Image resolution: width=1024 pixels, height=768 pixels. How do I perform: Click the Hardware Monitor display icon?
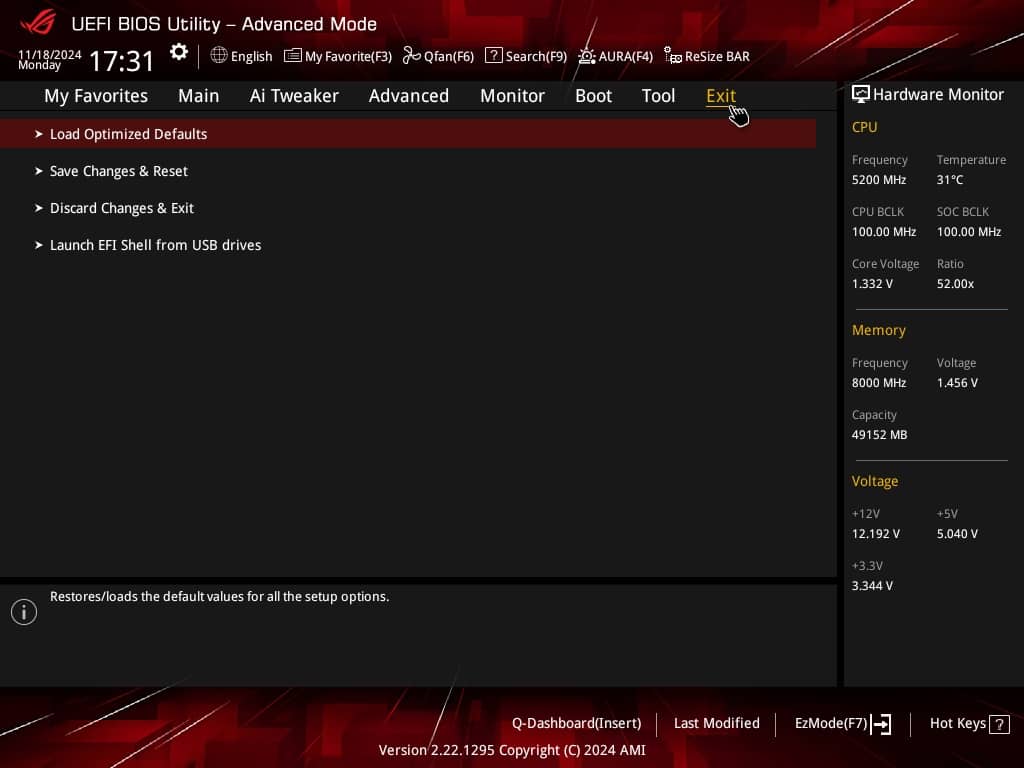click(x=861, y=94)
